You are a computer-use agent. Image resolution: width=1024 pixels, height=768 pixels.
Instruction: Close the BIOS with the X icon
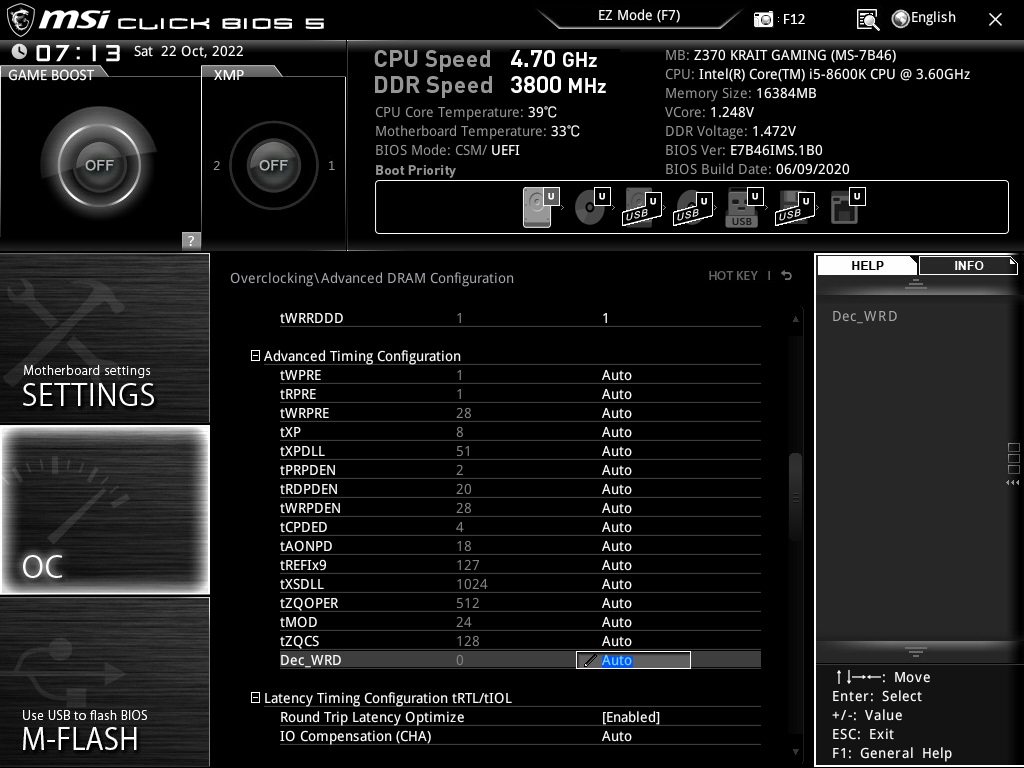(x=995, y=20)
